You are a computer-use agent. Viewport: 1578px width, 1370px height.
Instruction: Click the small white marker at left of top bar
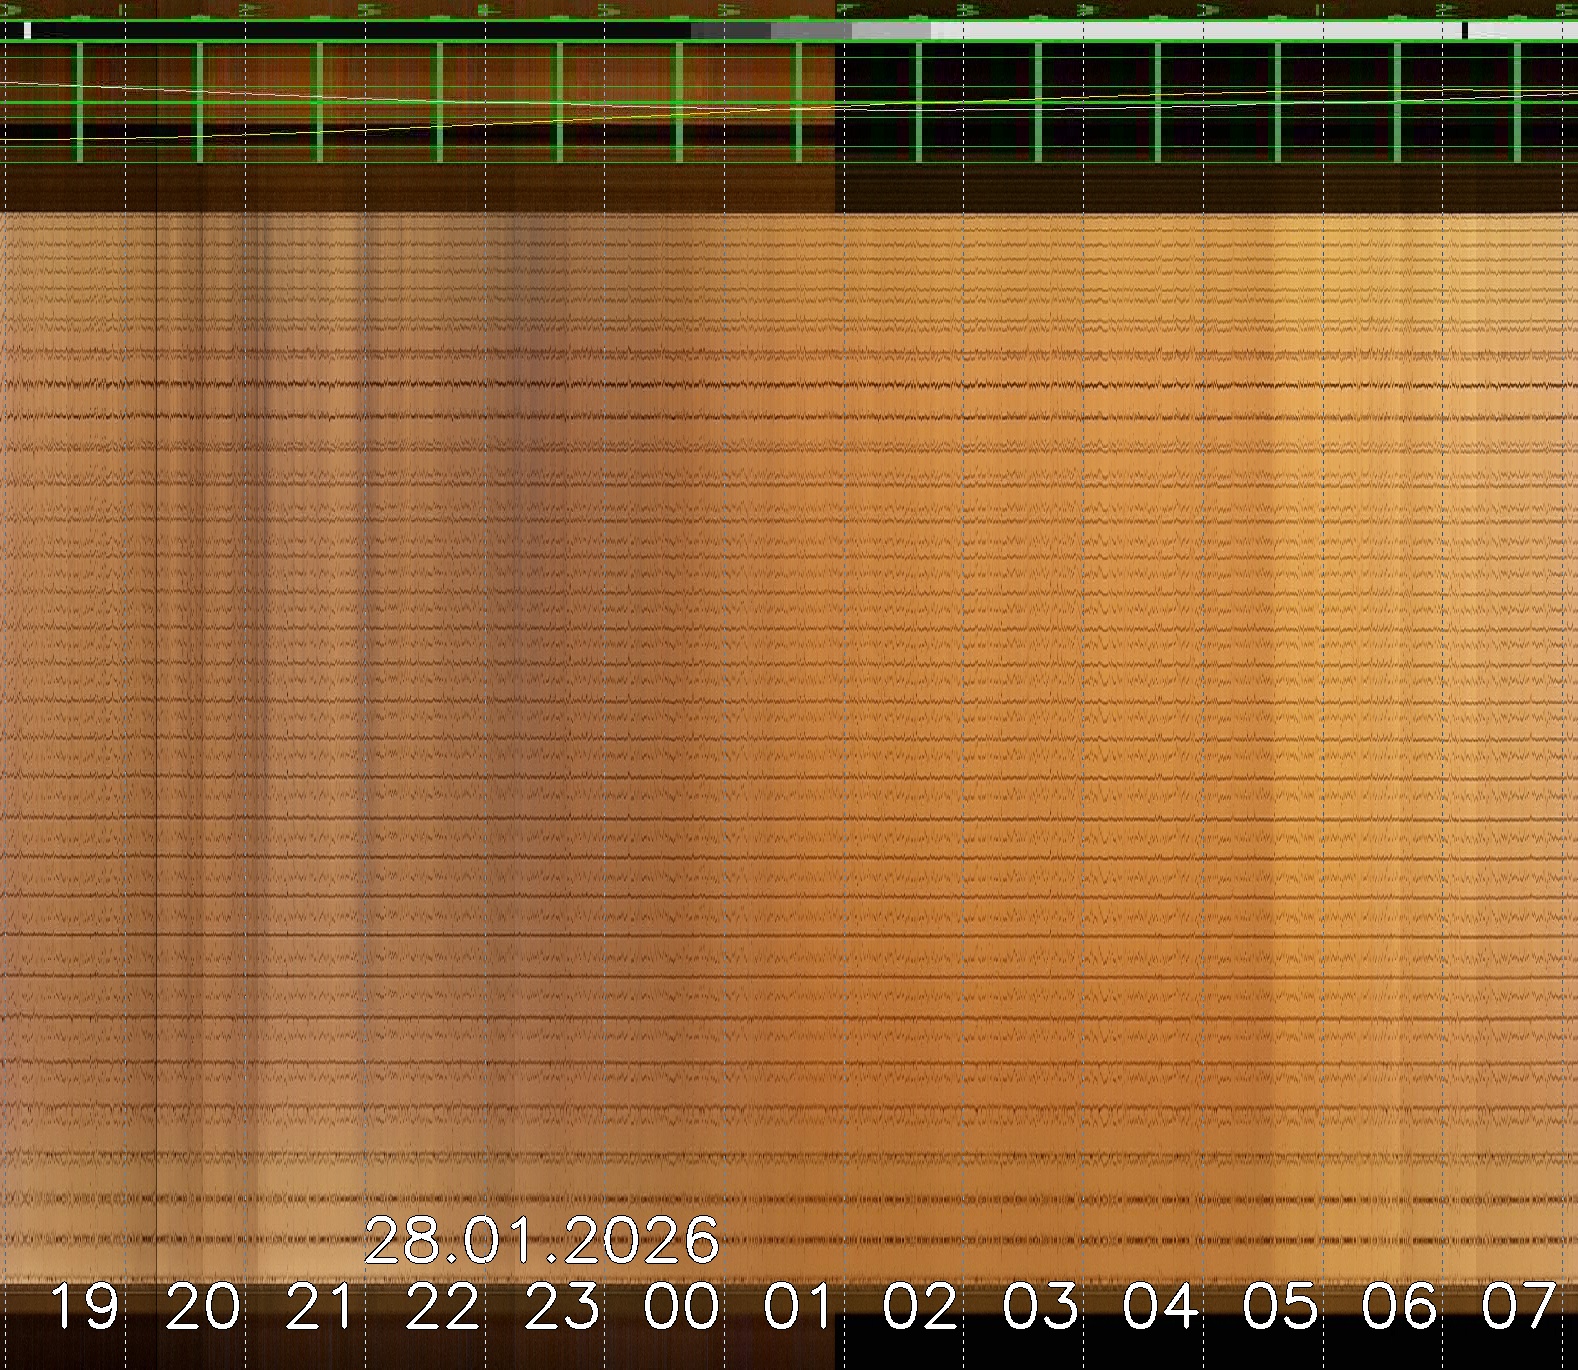[27, 31]
